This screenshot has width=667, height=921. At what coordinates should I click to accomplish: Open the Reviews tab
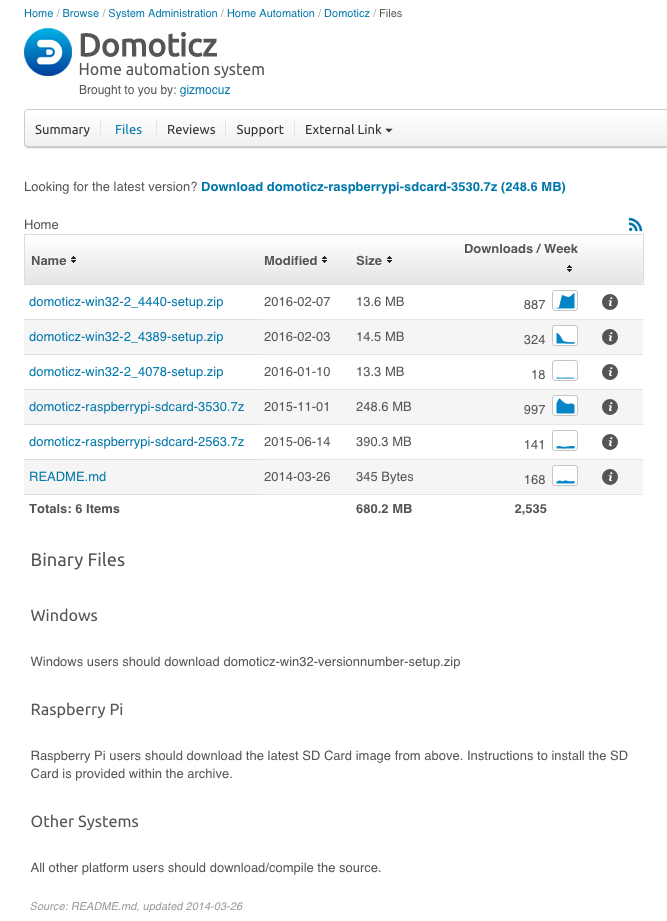[191, 129]
